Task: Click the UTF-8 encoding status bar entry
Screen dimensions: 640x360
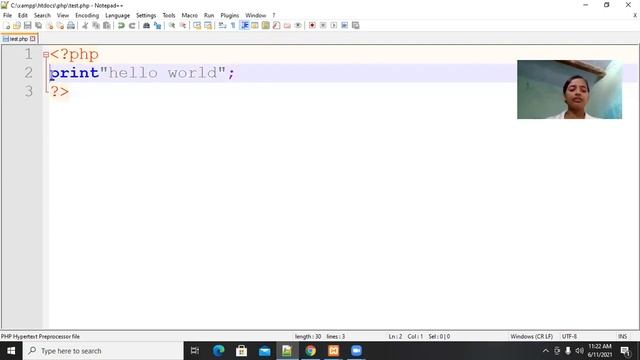Action: click(x=569, y=336)
